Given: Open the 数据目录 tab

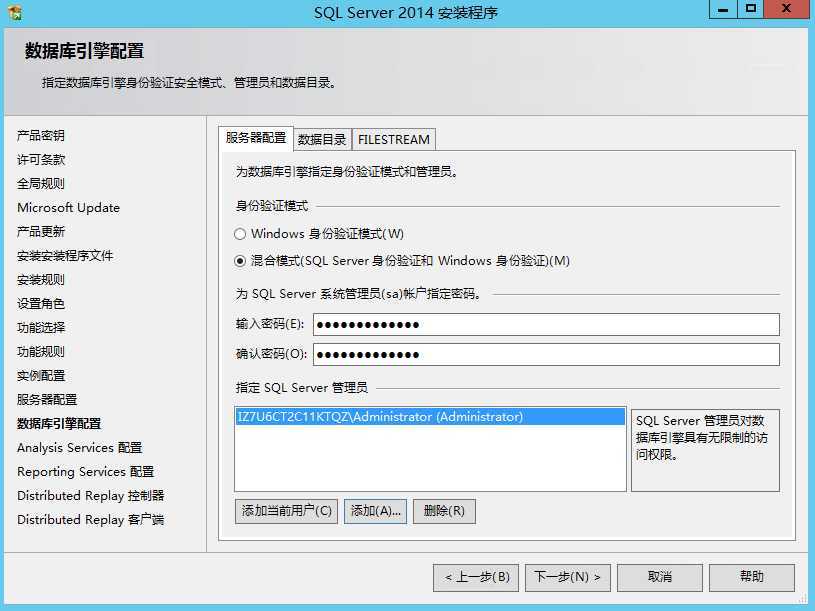Looking at the screenshot, I should pyautogui.click(x=322, y=139).
